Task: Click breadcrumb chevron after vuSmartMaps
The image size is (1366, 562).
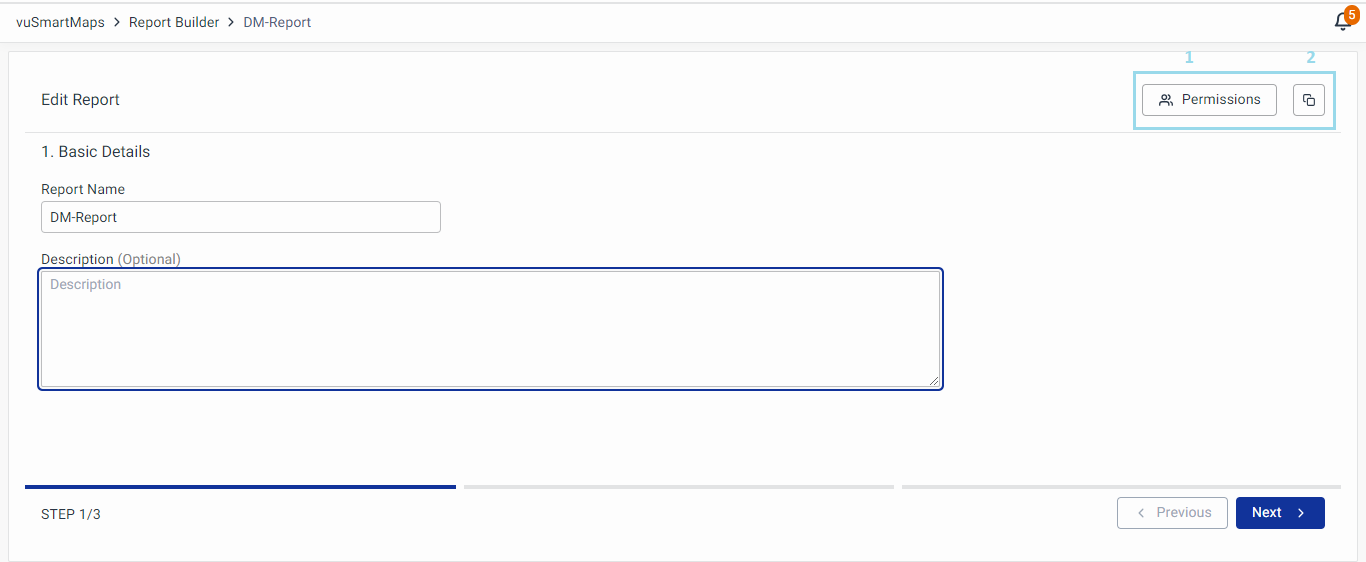Action: [x=117, y=22]
